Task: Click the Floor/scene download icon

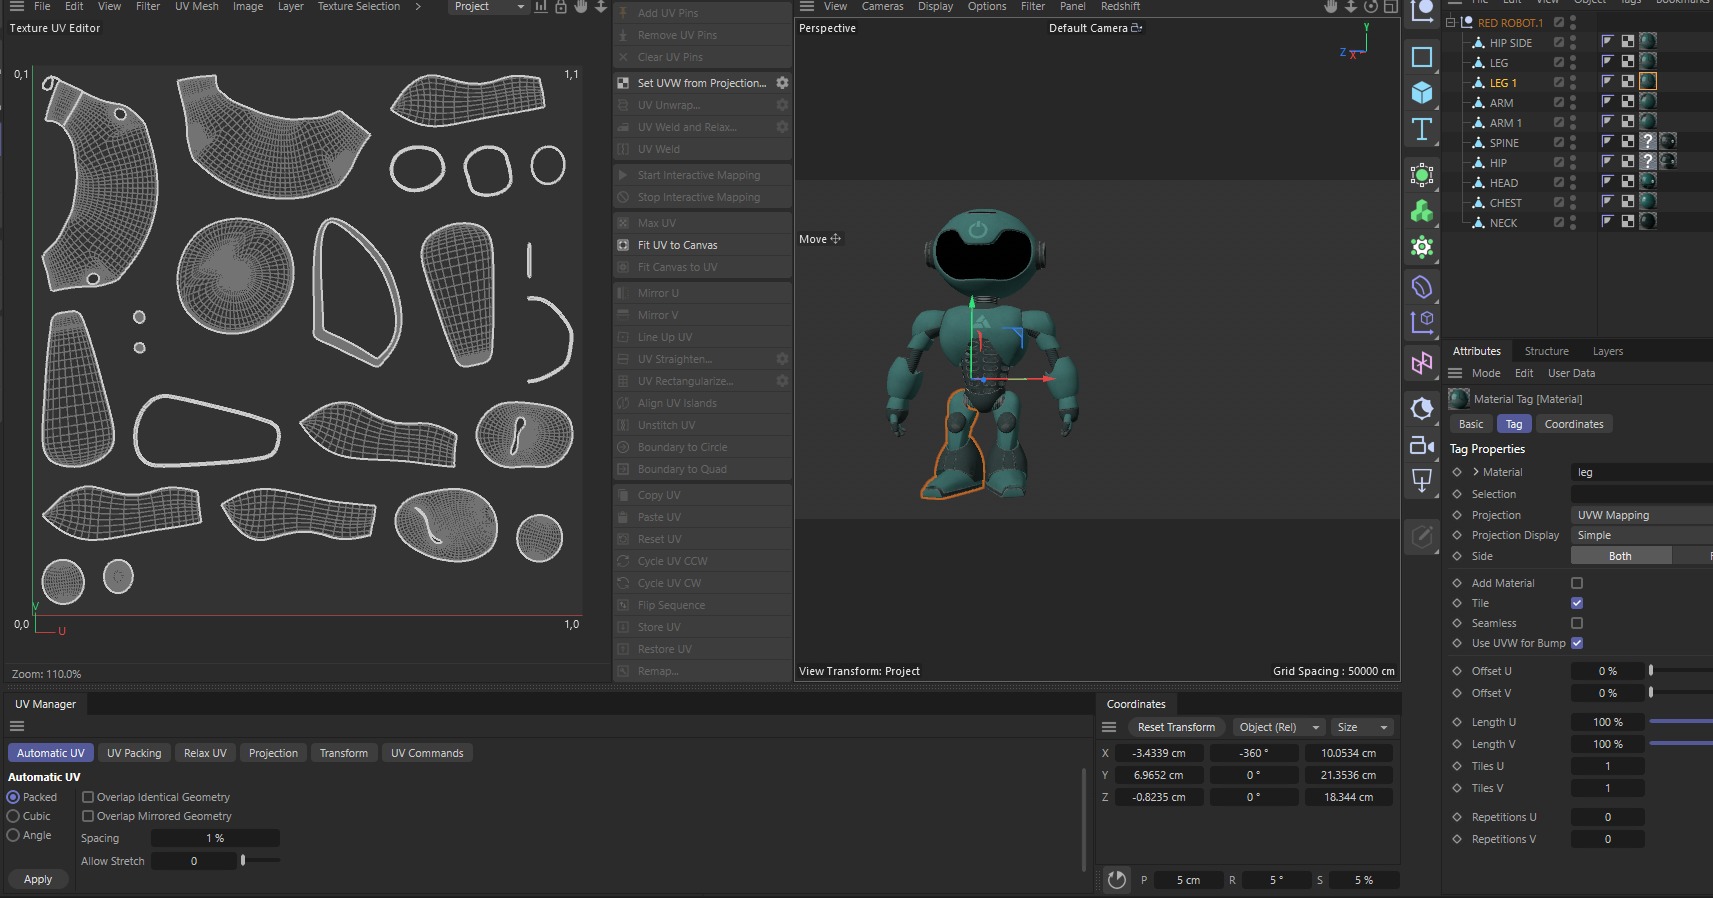Action: click(1421, 481)
